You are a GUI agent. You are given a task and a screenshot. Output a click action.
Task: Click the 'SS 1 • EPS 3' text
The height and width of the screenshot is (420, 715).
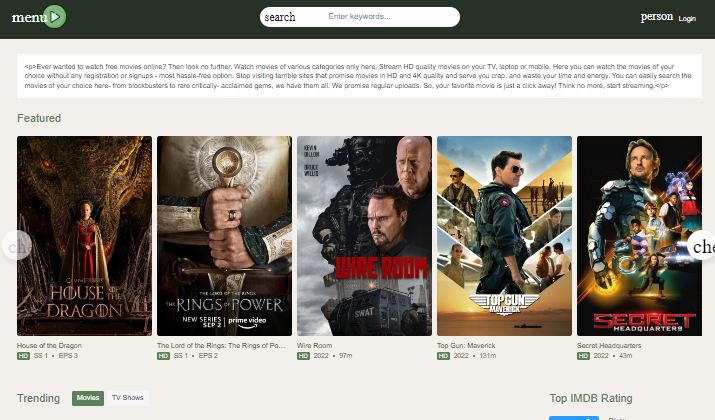tap(56, 356)
